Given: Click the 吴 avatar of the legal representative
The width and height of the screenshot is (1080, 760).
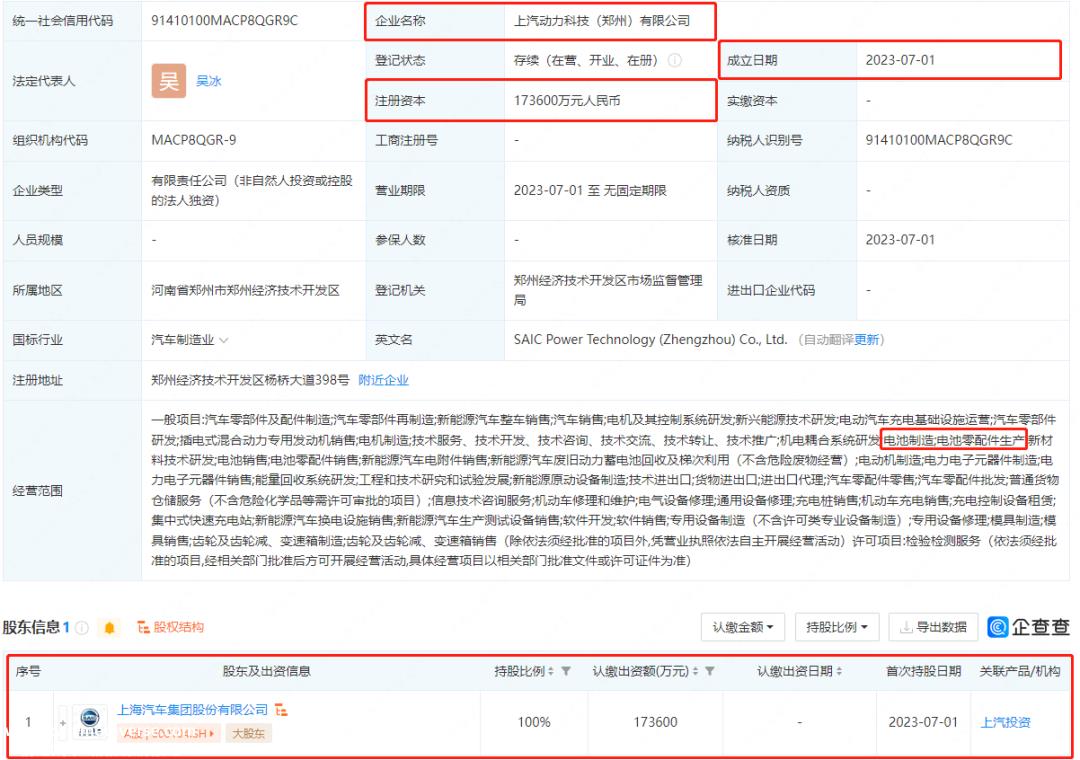Looking at the screenshot, I should point(169,81).
